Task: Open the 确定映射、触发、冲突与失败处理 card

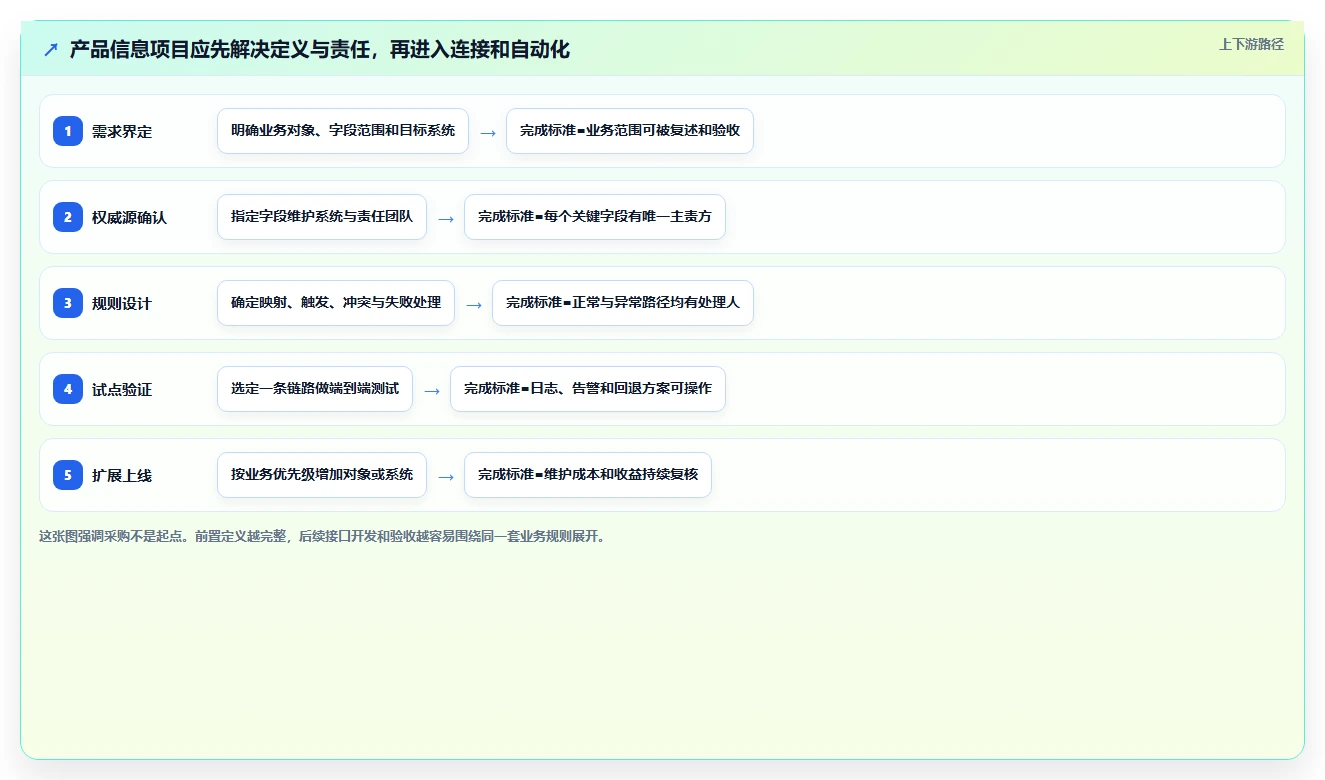Action: click(336, 303)
